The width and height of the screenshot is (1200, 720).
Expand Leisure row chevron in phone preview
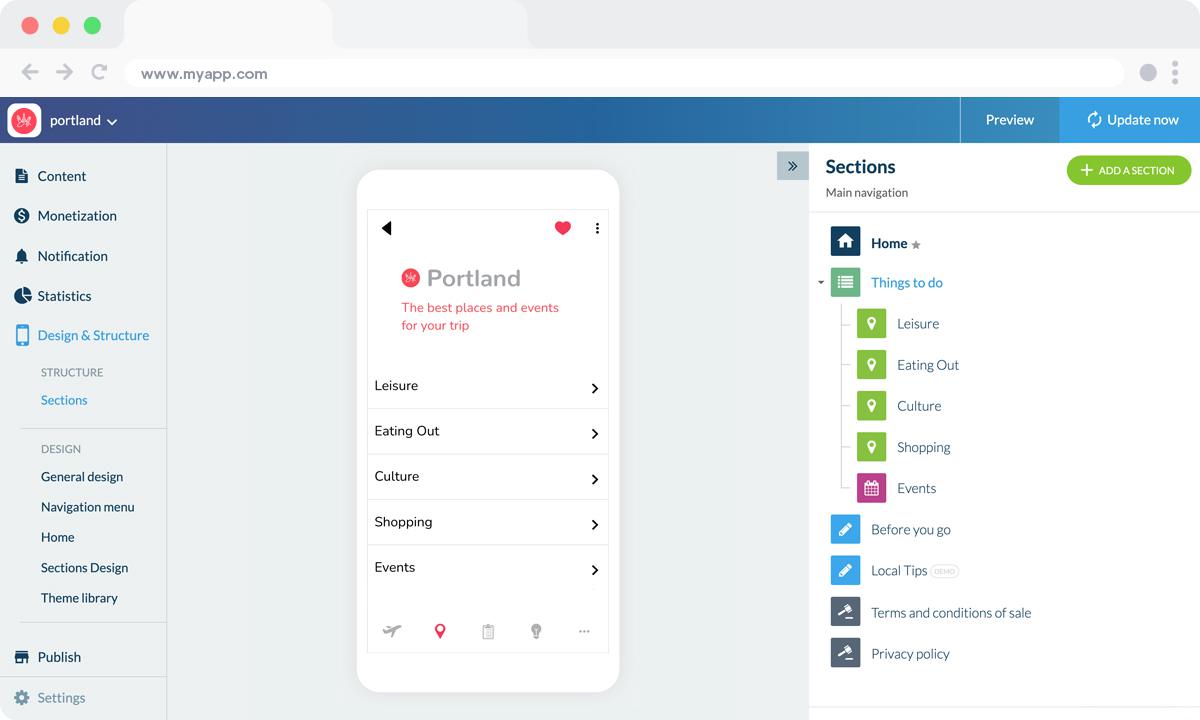coord(594,388)
